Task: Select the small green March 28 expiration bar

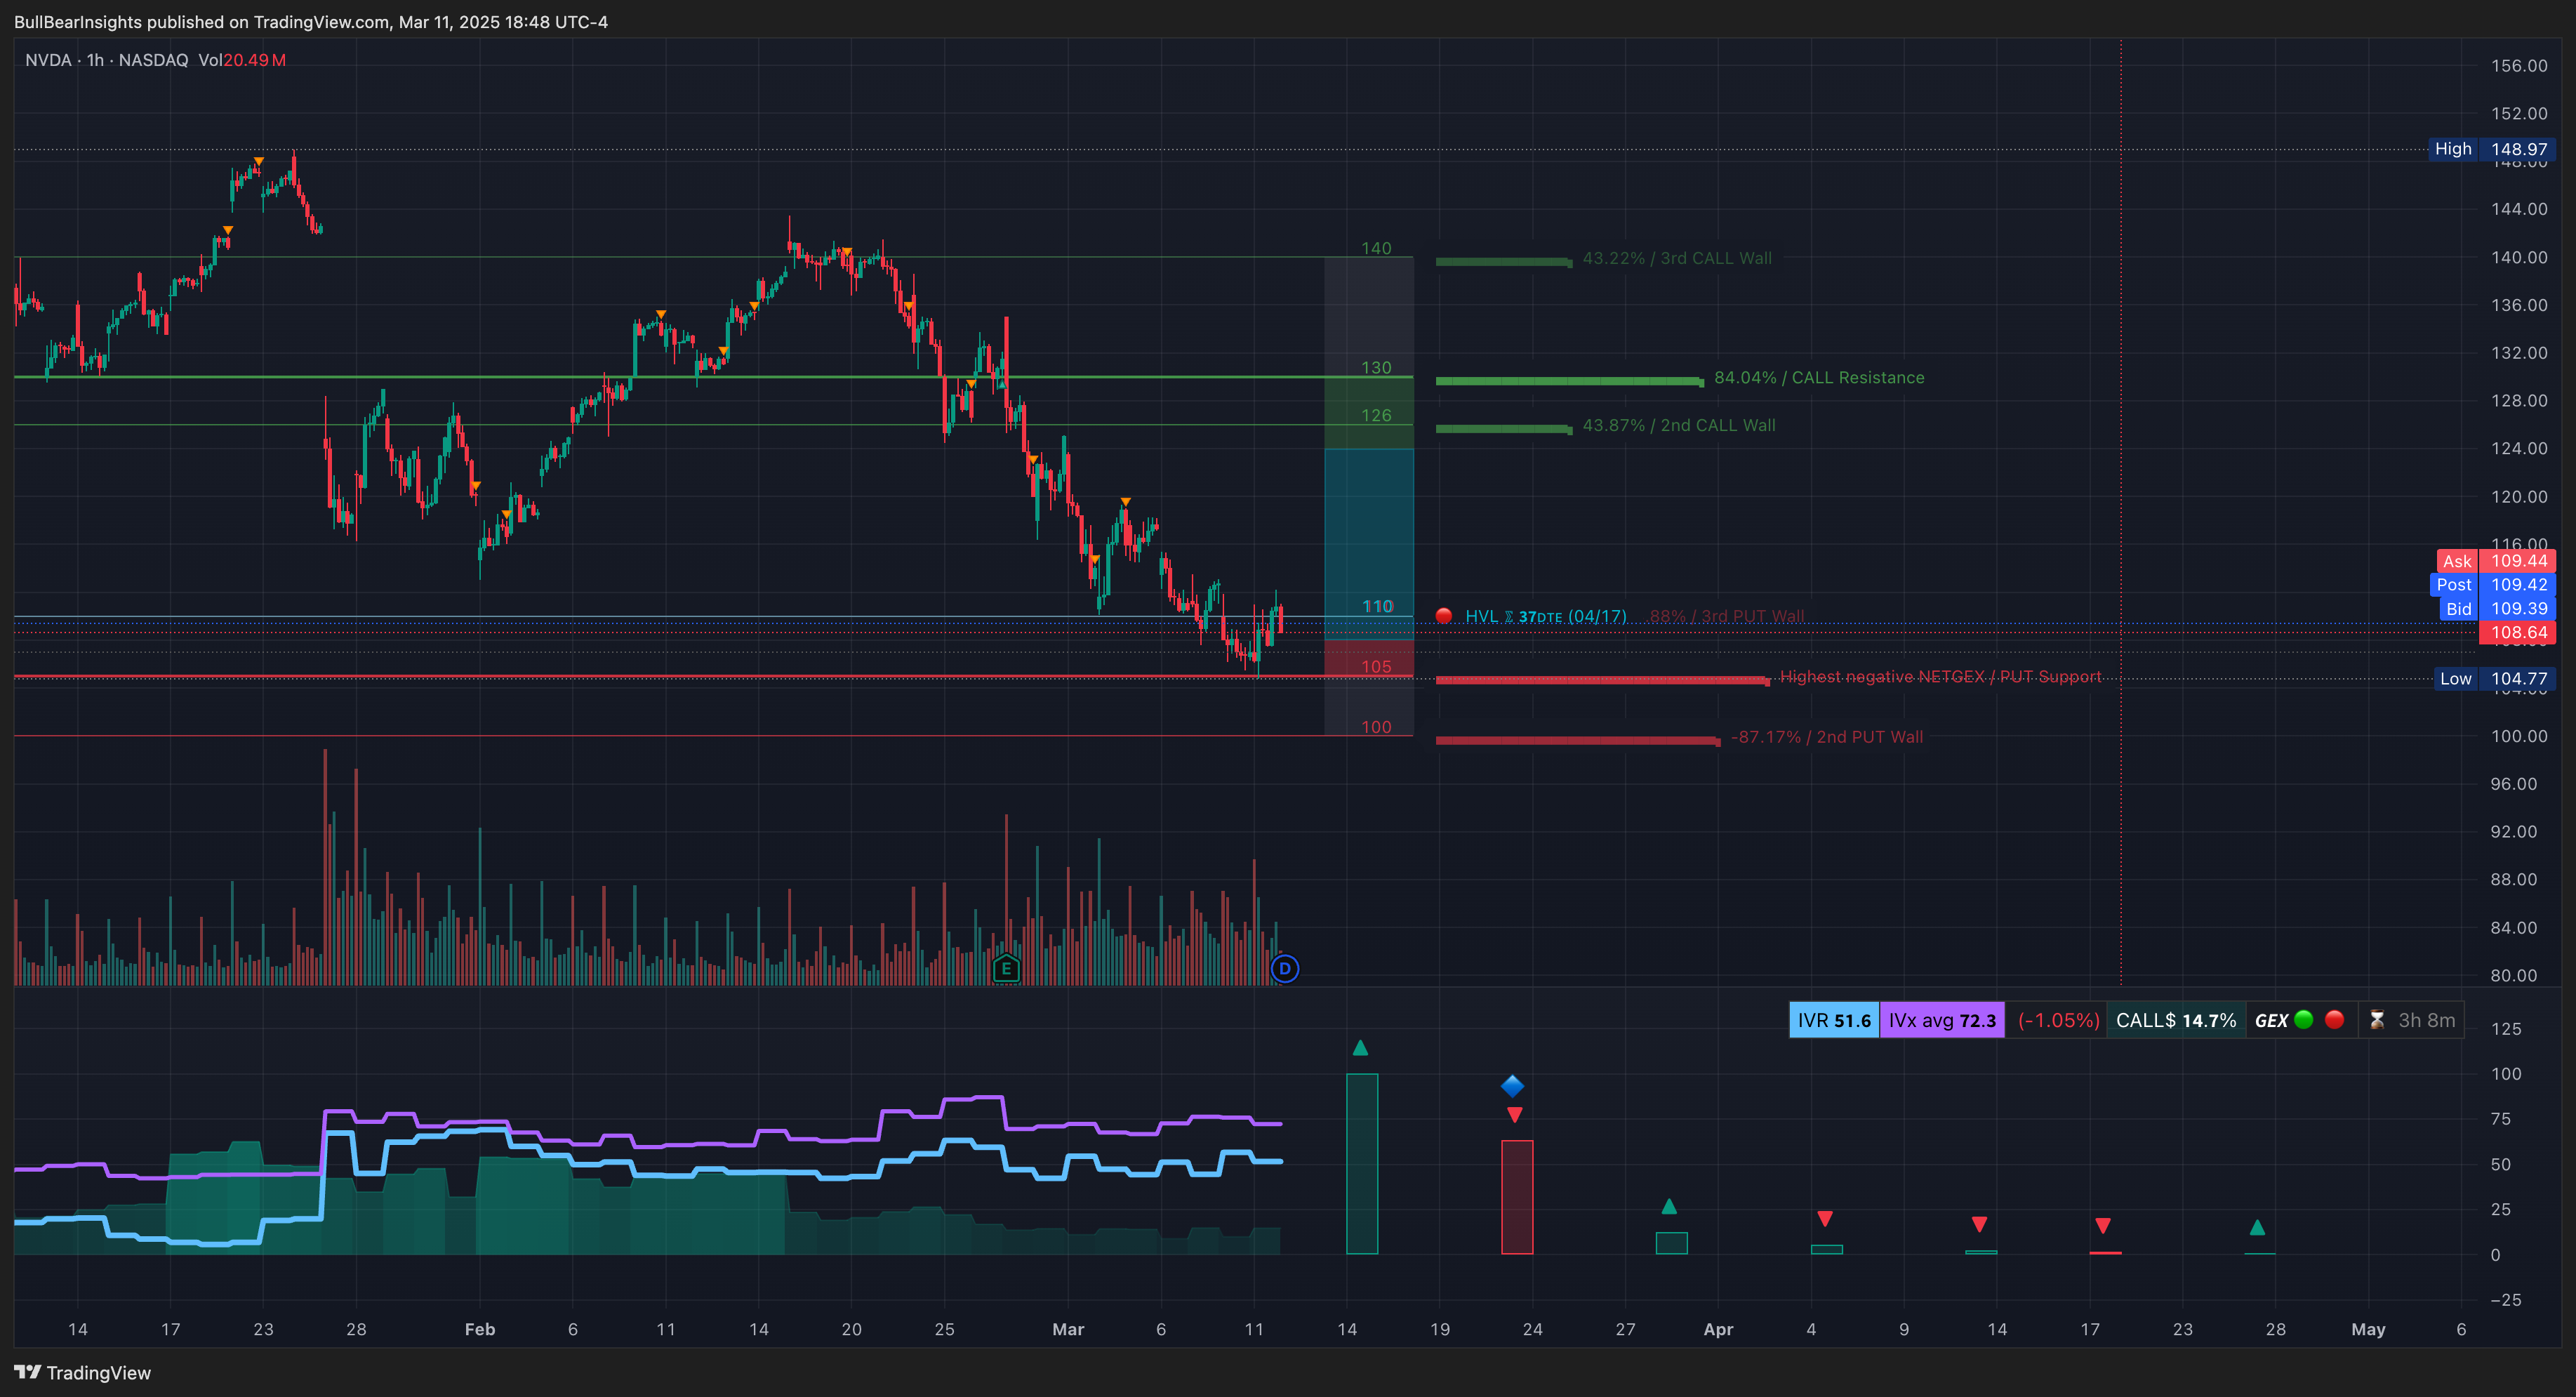Action: coord(1672,1243)
